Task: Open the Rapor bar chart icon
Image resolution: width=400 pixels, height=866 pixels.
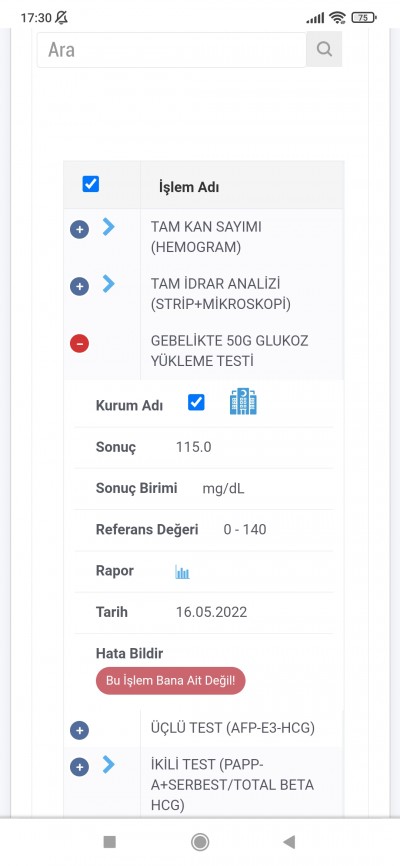Action: tap(182, 572)
